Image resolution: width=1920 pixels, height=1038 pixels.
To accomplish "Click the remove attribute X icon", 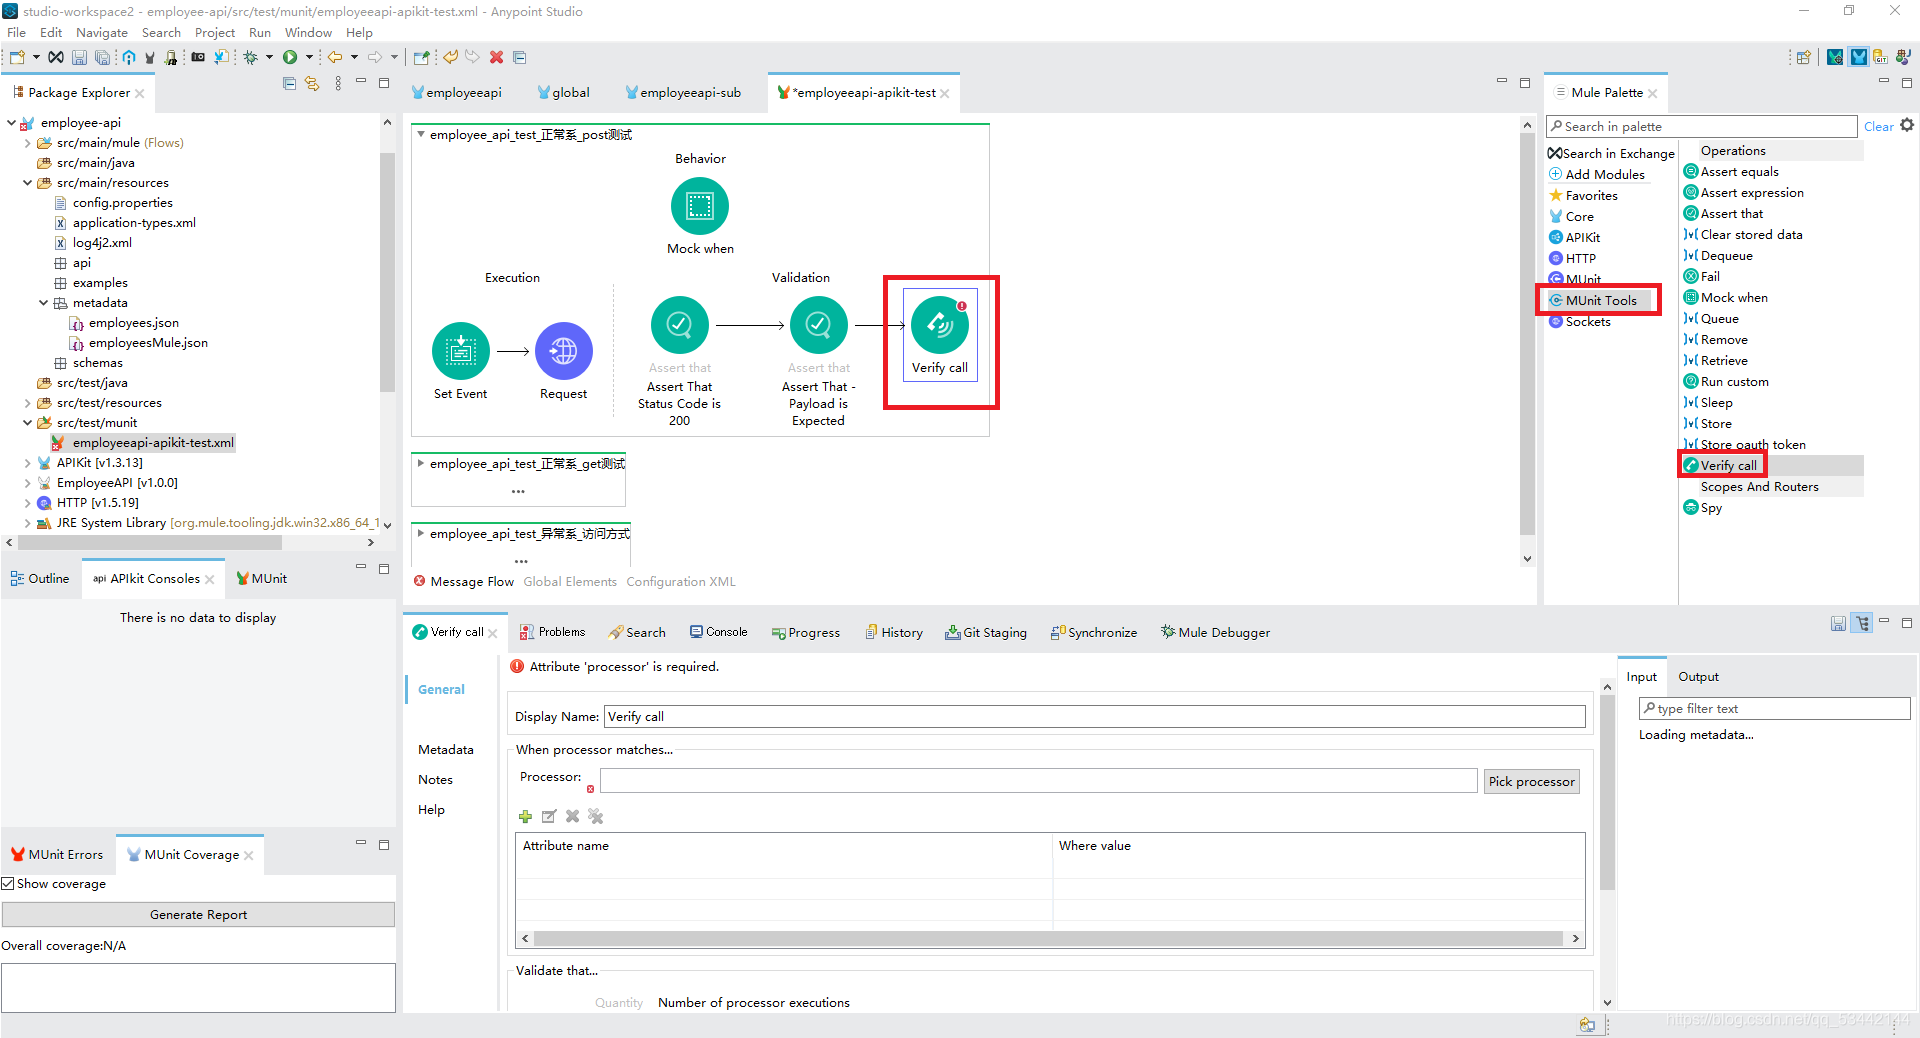I will [x=572, y=816].
